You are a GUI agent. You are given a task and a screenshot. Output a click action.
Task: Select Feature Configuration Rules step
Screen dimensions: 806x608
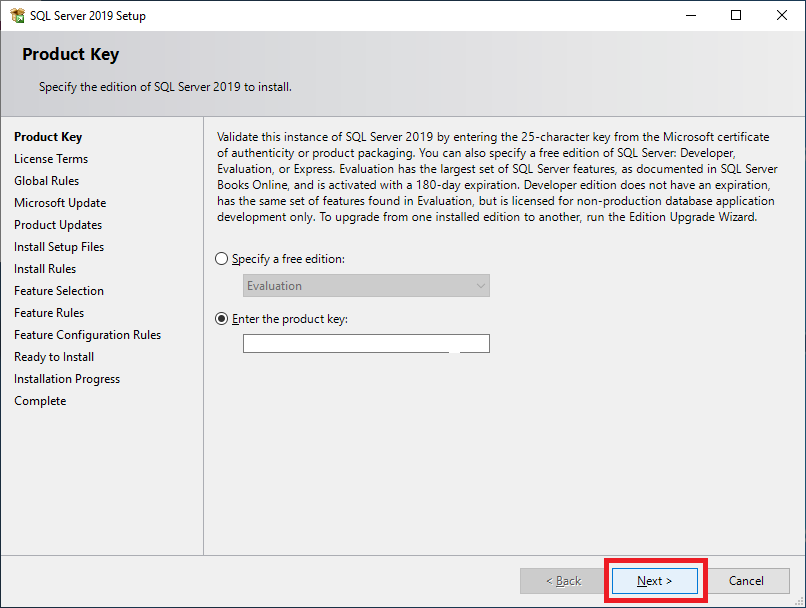pos(87,335)
